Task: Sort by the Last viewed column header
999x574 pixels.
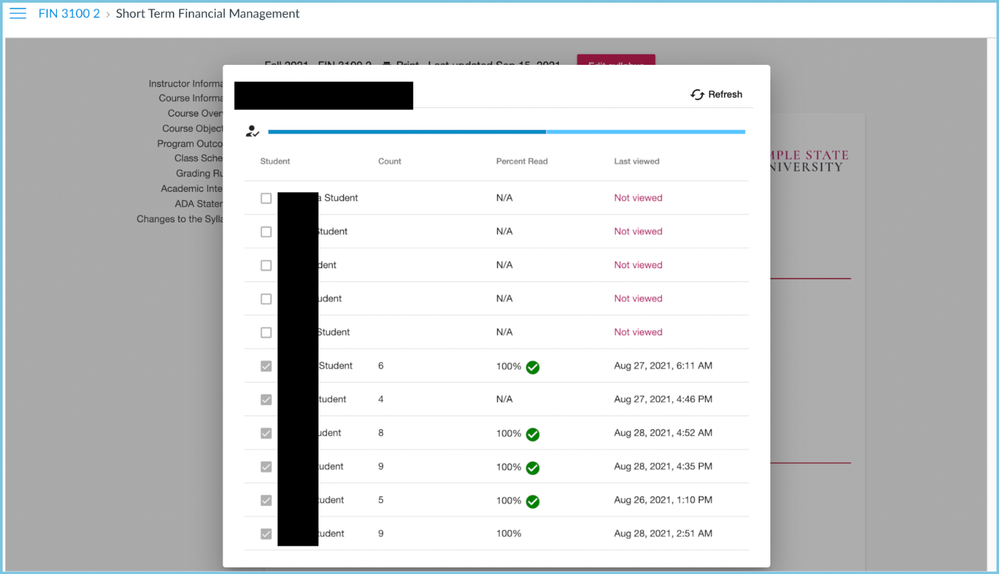Action: [x=636, y=161]
